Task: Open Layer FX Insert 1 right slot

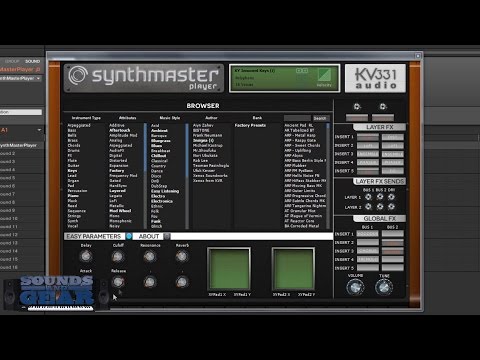Action: coord(393,137)
